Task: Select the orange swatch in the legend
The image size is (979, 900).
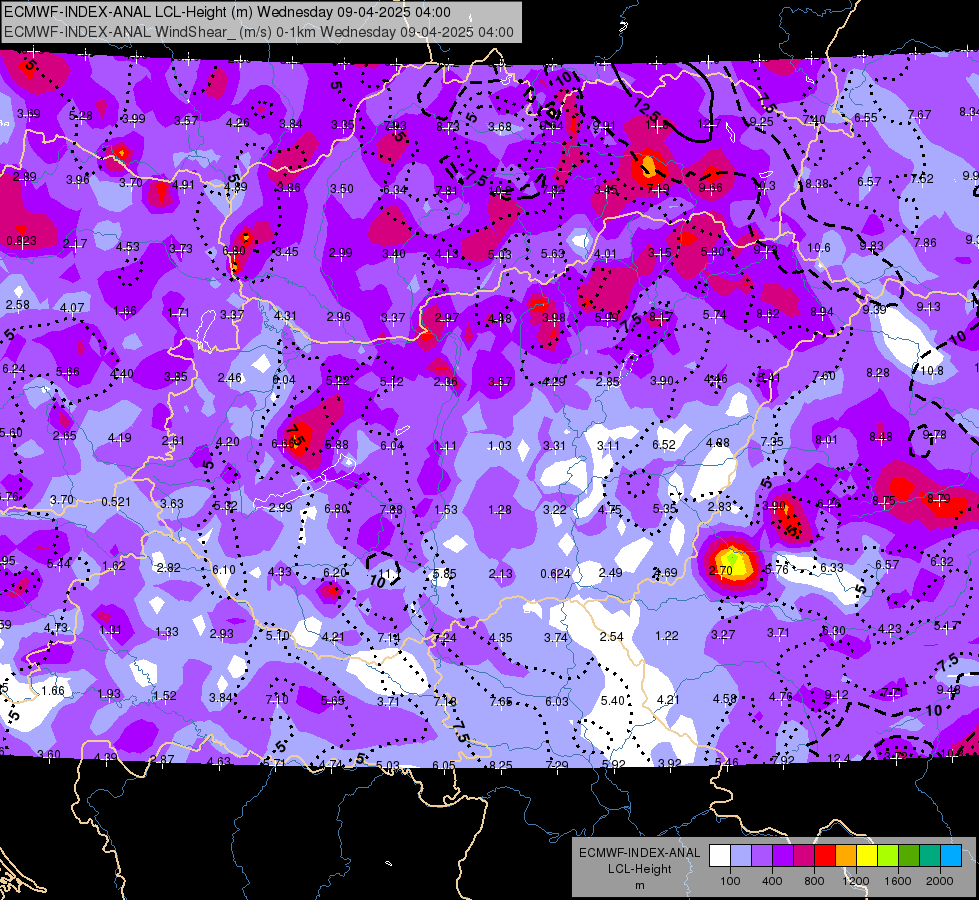Action: coord(846,856)
